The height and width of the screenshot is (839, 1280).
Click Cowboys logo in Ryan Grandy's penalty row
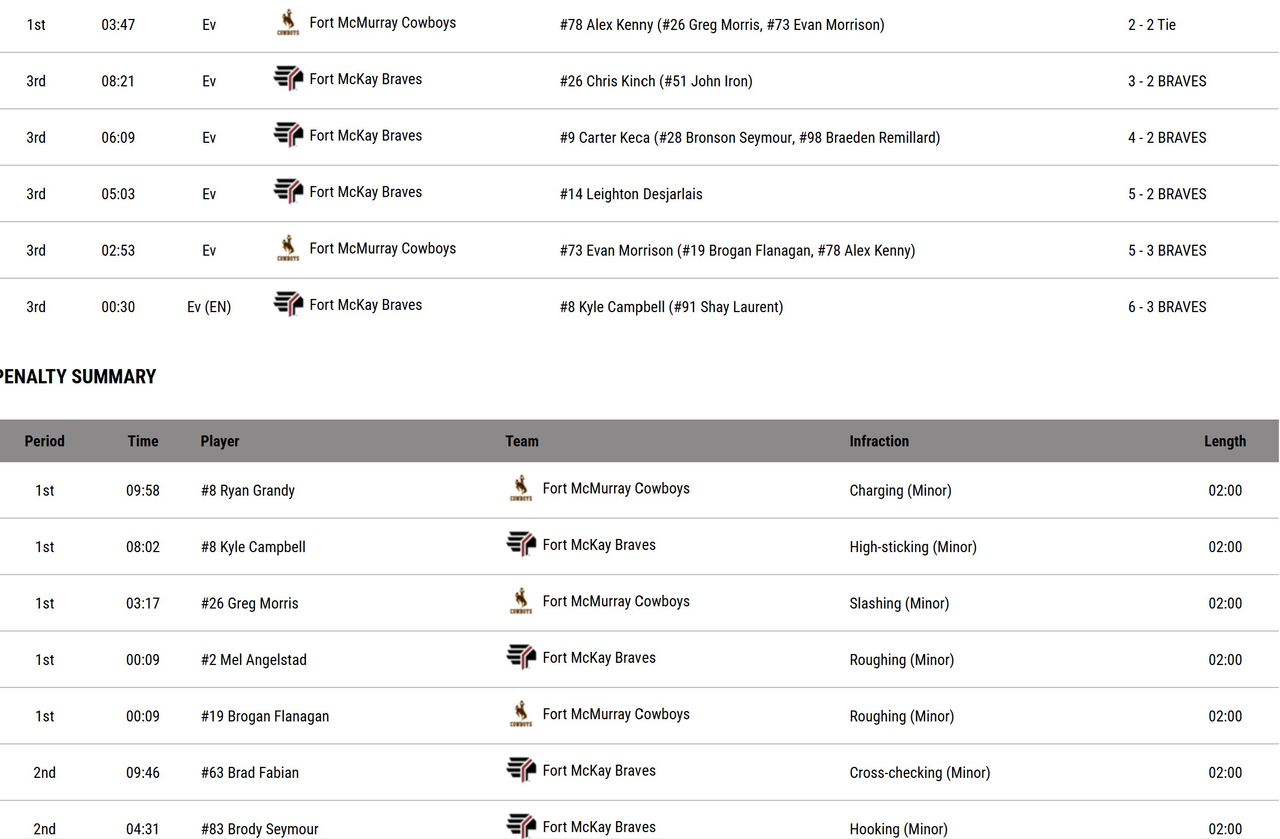[x=521, y=489]
